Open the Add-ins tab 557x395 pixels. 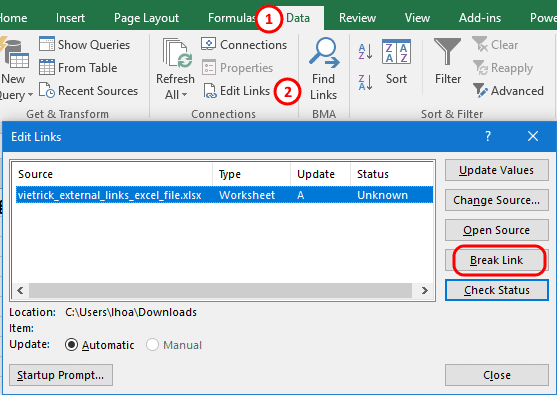click(480, 18)
